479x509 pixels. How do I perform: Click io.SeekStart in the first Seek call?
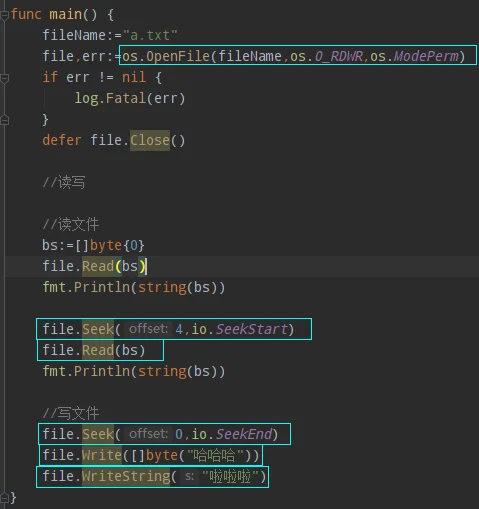[240, 329]
